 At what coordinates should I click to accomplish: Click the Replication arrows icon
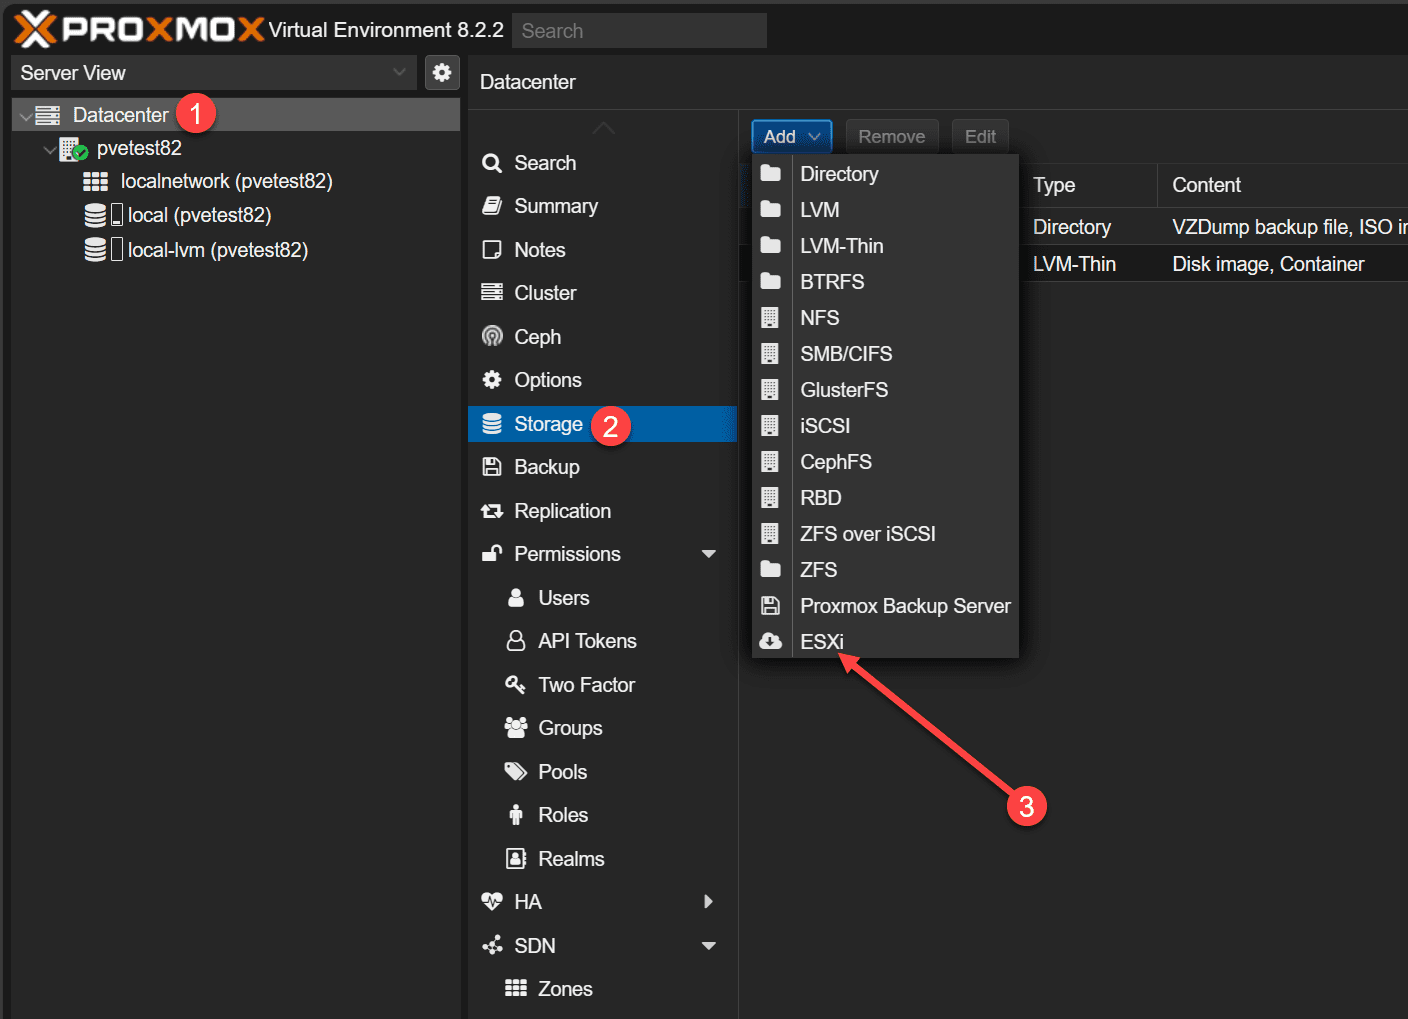click(492, 511)
